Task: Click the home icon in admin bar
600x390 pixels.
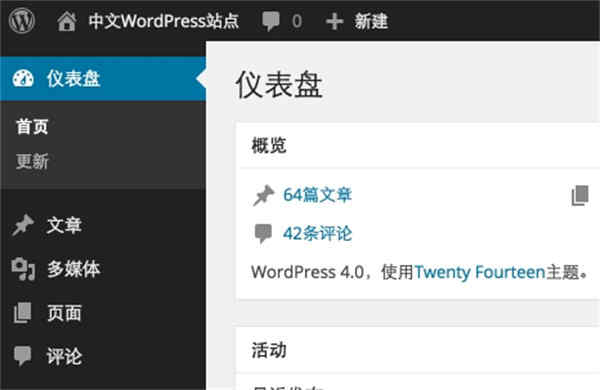Action: pyautogui.click(x=67, y=21)
